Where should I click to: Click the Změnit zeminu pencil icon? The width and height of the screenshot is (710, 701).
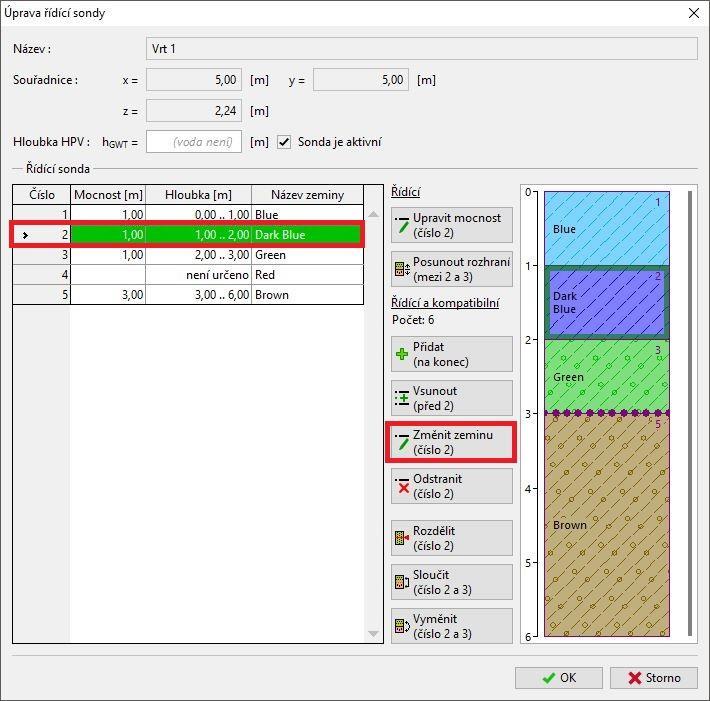(402, 442)
